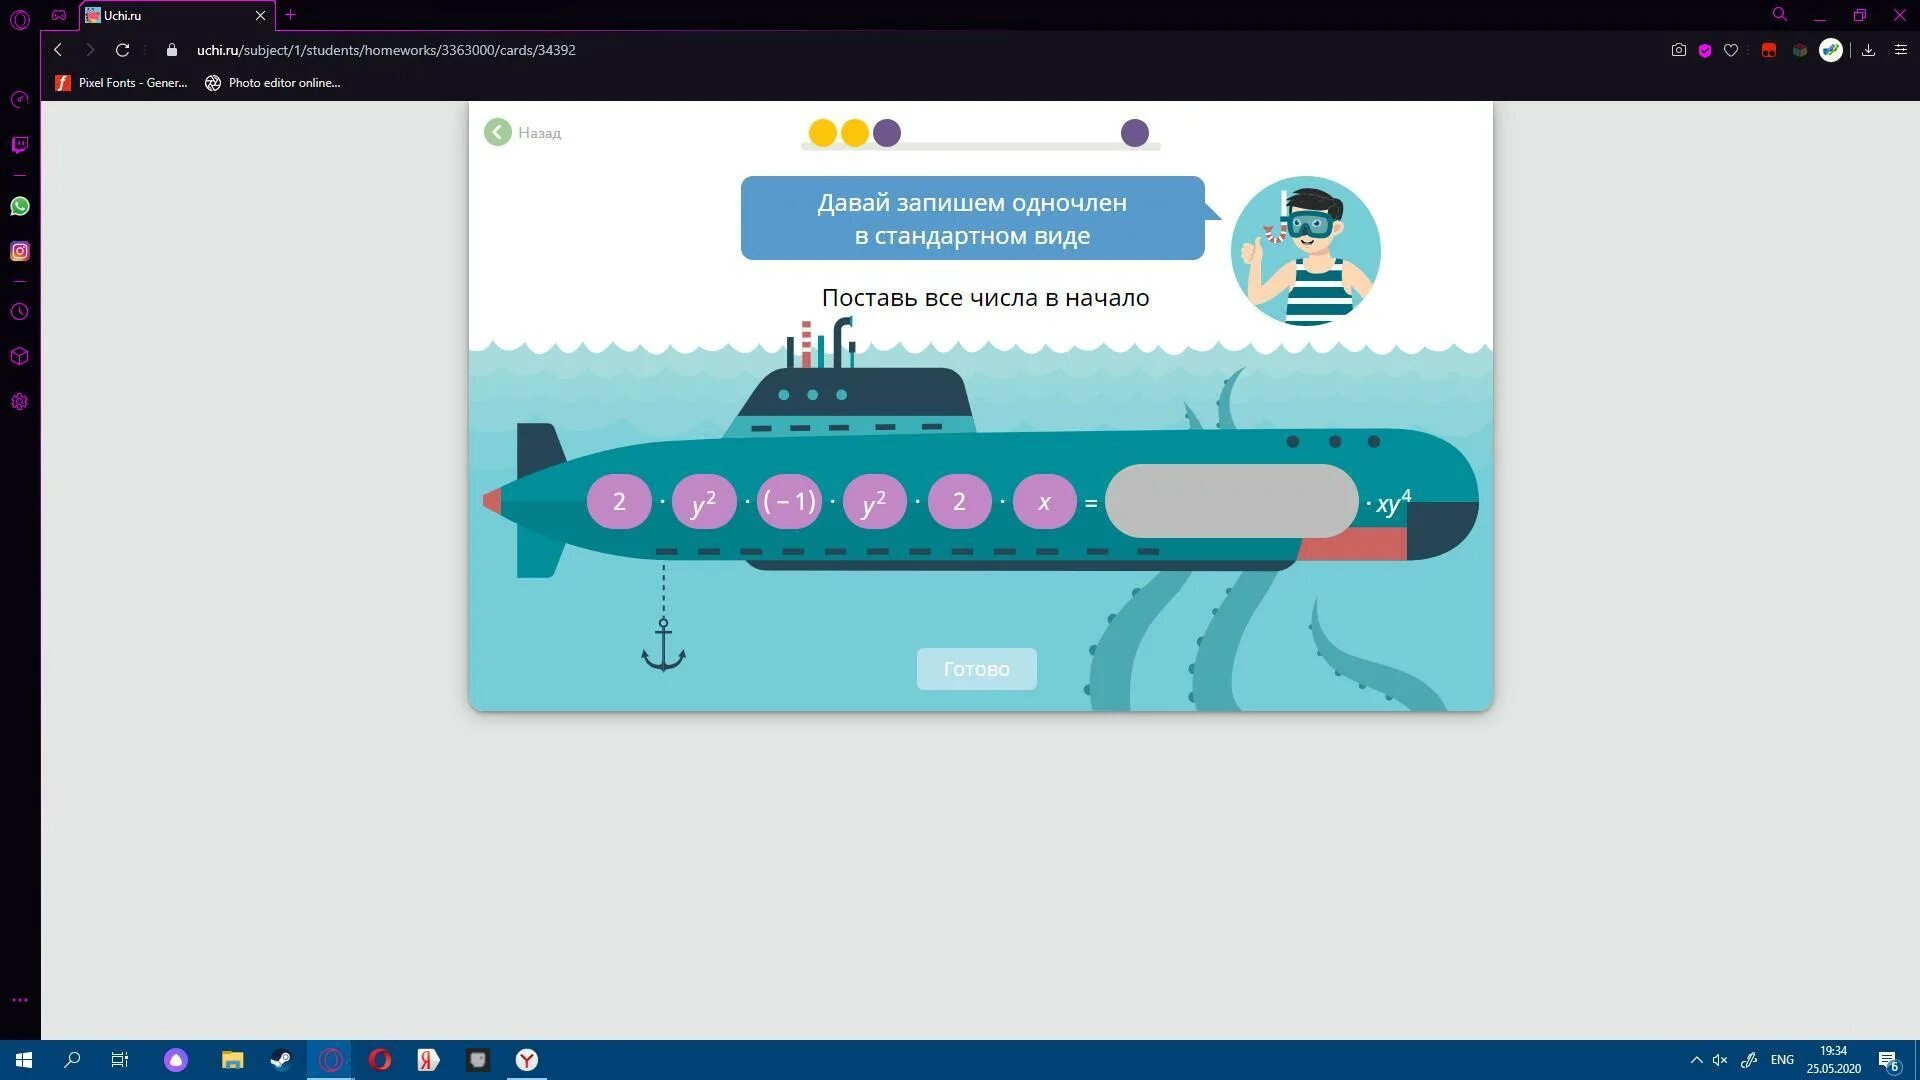1920x1080 pixels.
Task: Click the green Назад back arrow
Action: coord(498,132)
